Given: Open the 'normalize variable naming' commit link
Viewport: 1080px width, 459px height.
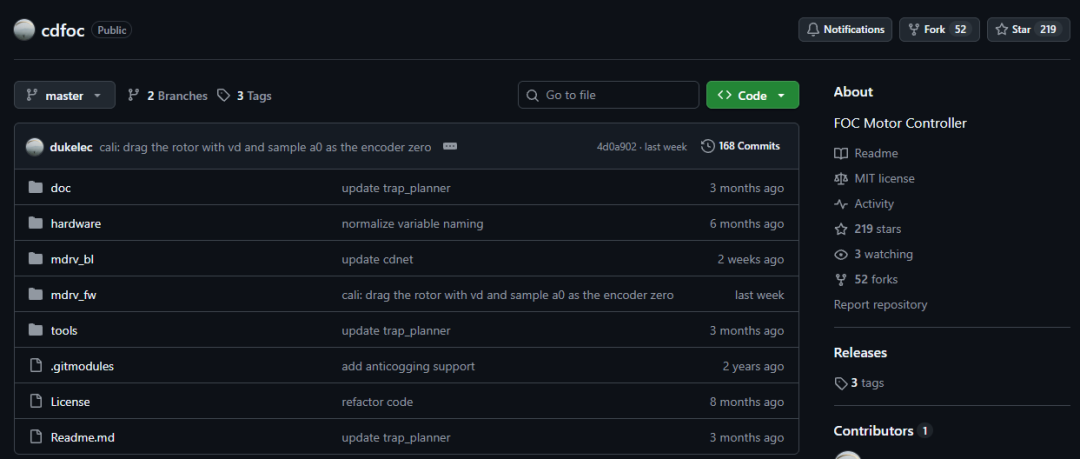Looking at the screenshot, I should [413, 224].
